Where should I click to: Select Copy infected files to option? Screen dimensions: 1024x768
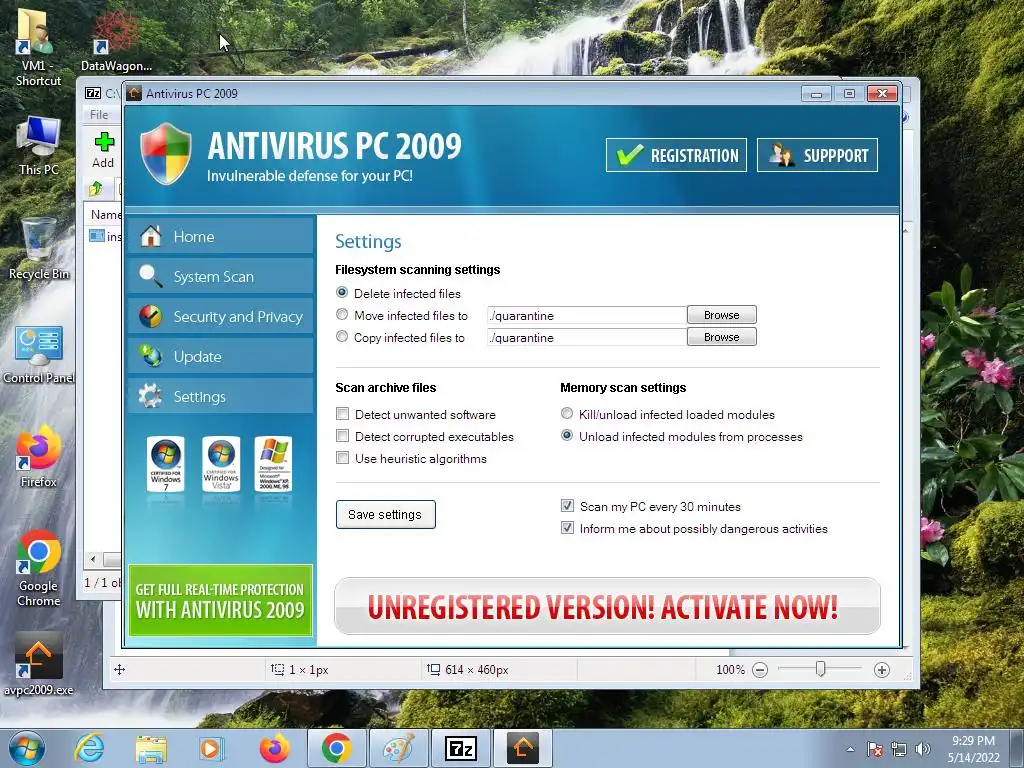pos(342,337)
